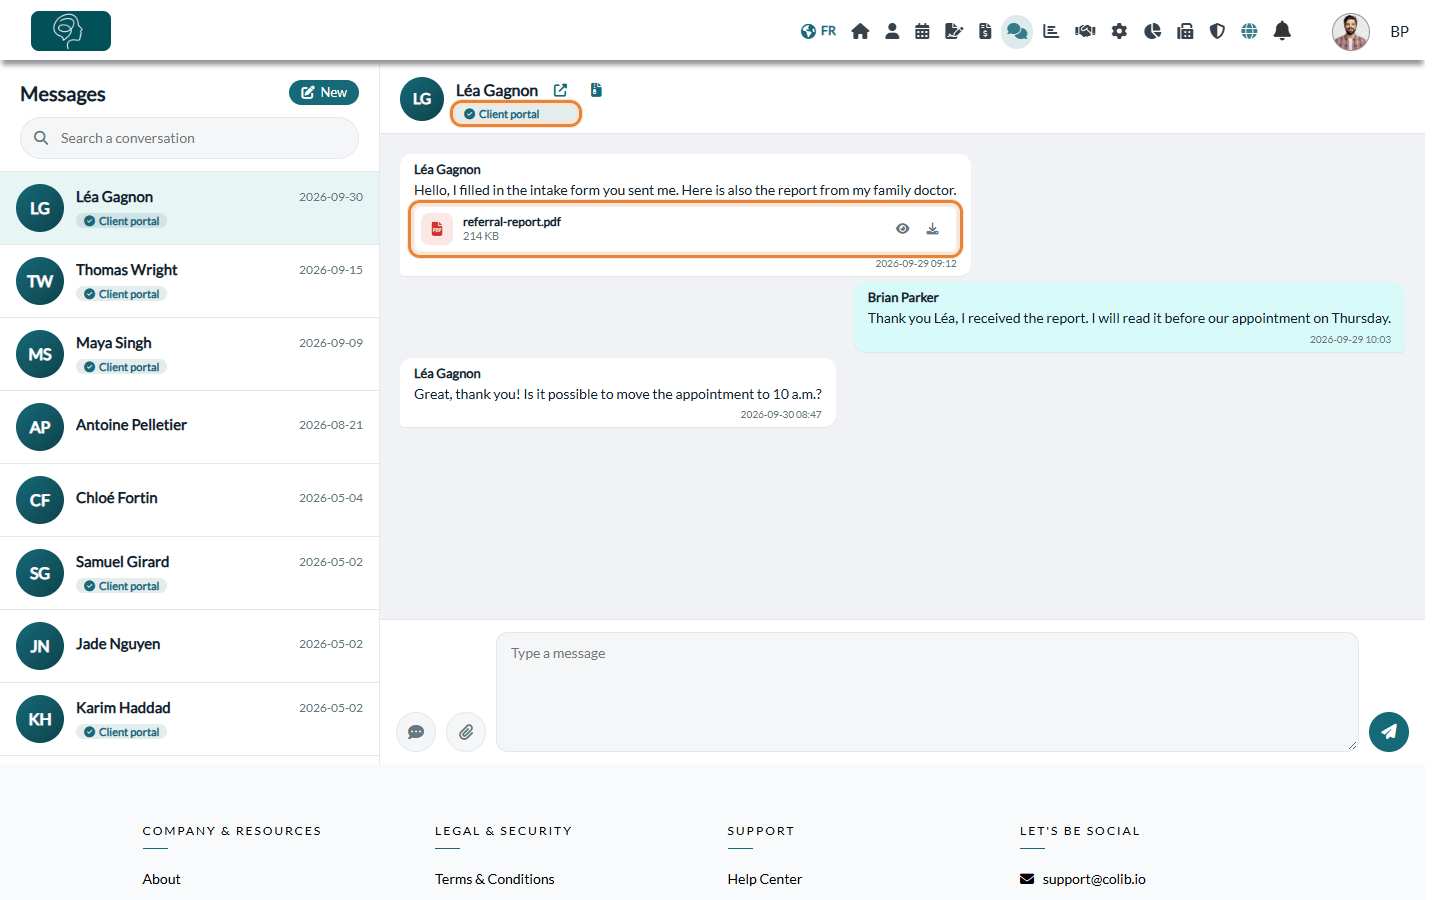Open the invoice dollar document icon
The height and width of the screenshot is (900, 1440).
click(x=985, y=31)
